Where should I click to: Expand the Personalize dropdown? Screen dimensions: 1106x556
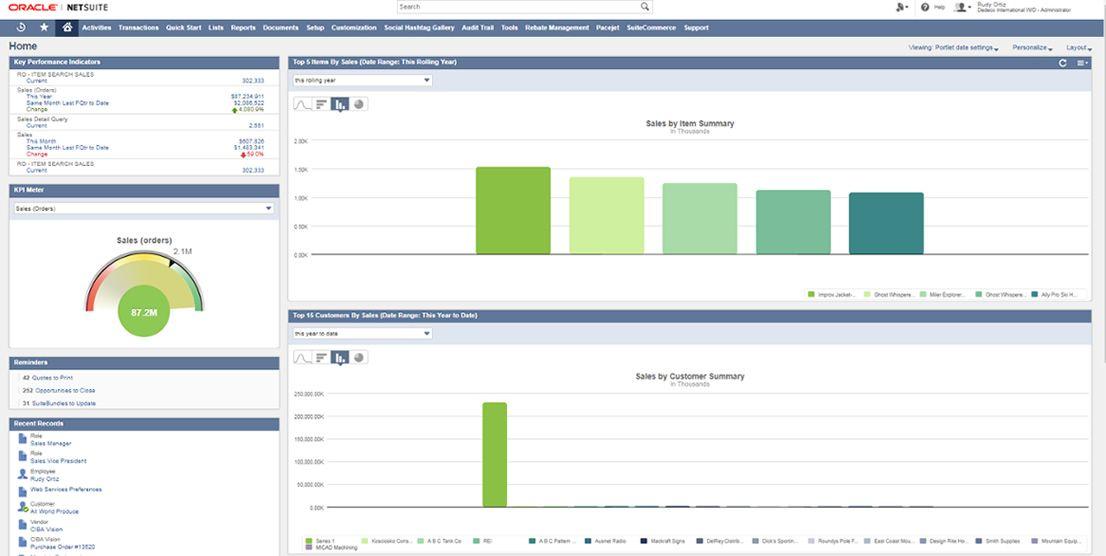click(x=1032, y=47)
